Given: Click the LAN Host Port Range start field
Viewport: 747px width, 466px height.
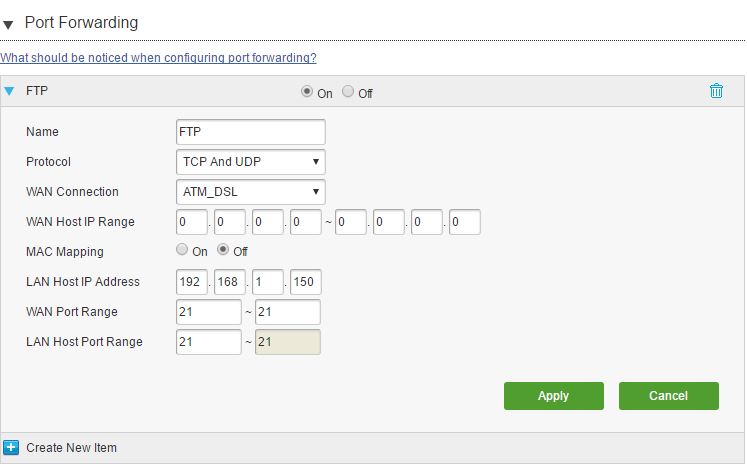Looking at the screenshot, I should [x=209, y=342].
